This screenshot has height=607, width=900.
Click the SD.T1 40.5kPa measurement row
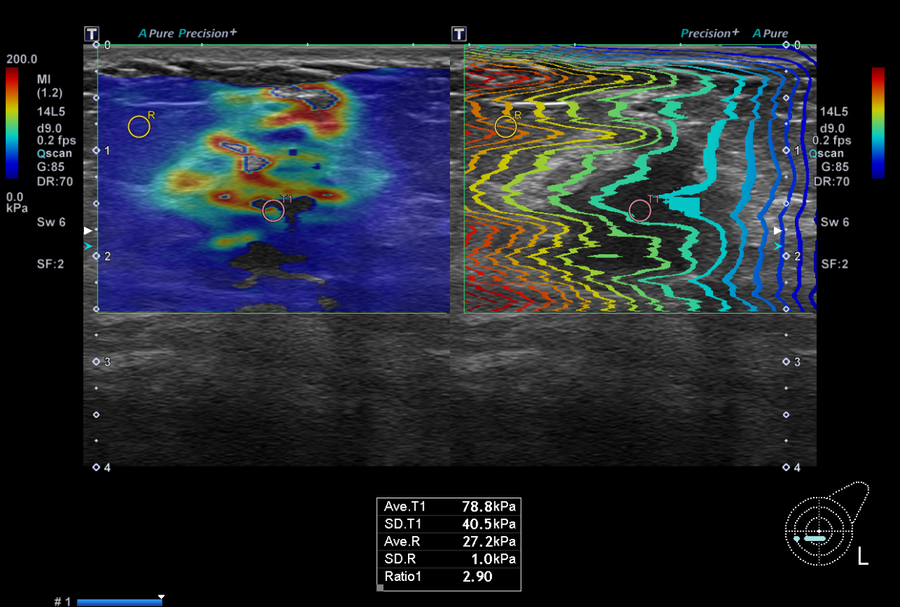449,524
